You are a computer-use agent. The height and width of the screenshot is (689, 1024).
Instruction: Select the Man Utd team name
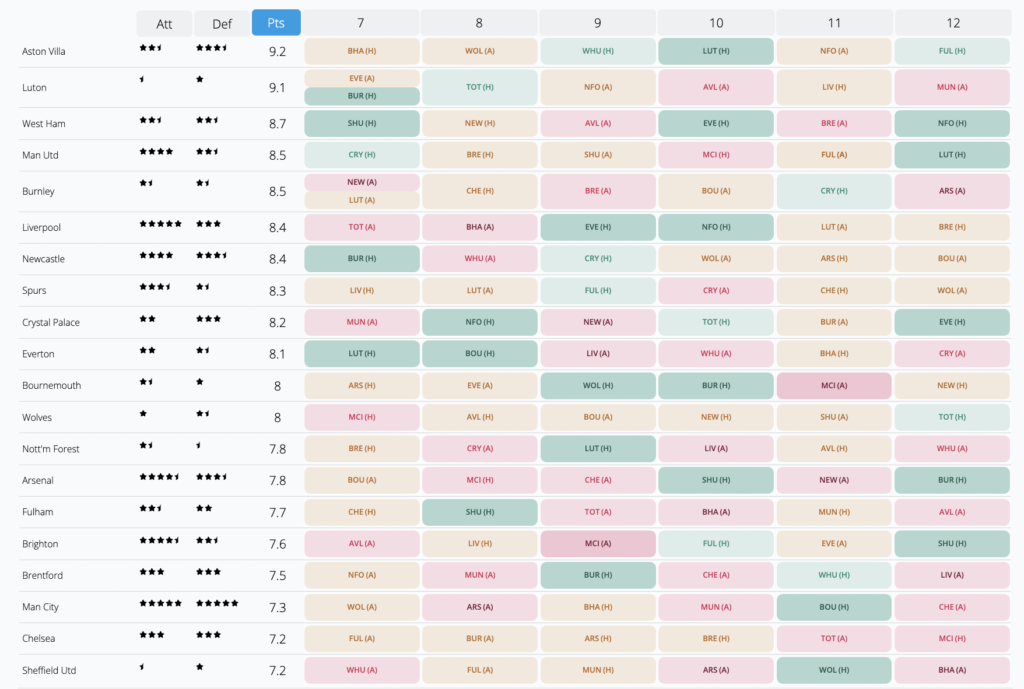coord(40,155)
